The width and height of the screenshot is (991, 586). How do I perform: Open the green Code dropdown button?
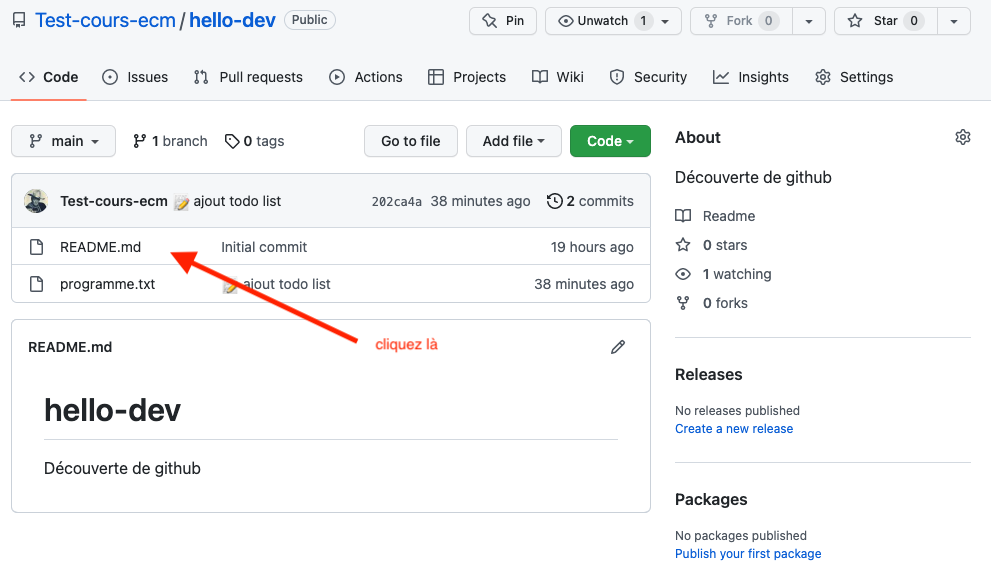tap(610, 141)
